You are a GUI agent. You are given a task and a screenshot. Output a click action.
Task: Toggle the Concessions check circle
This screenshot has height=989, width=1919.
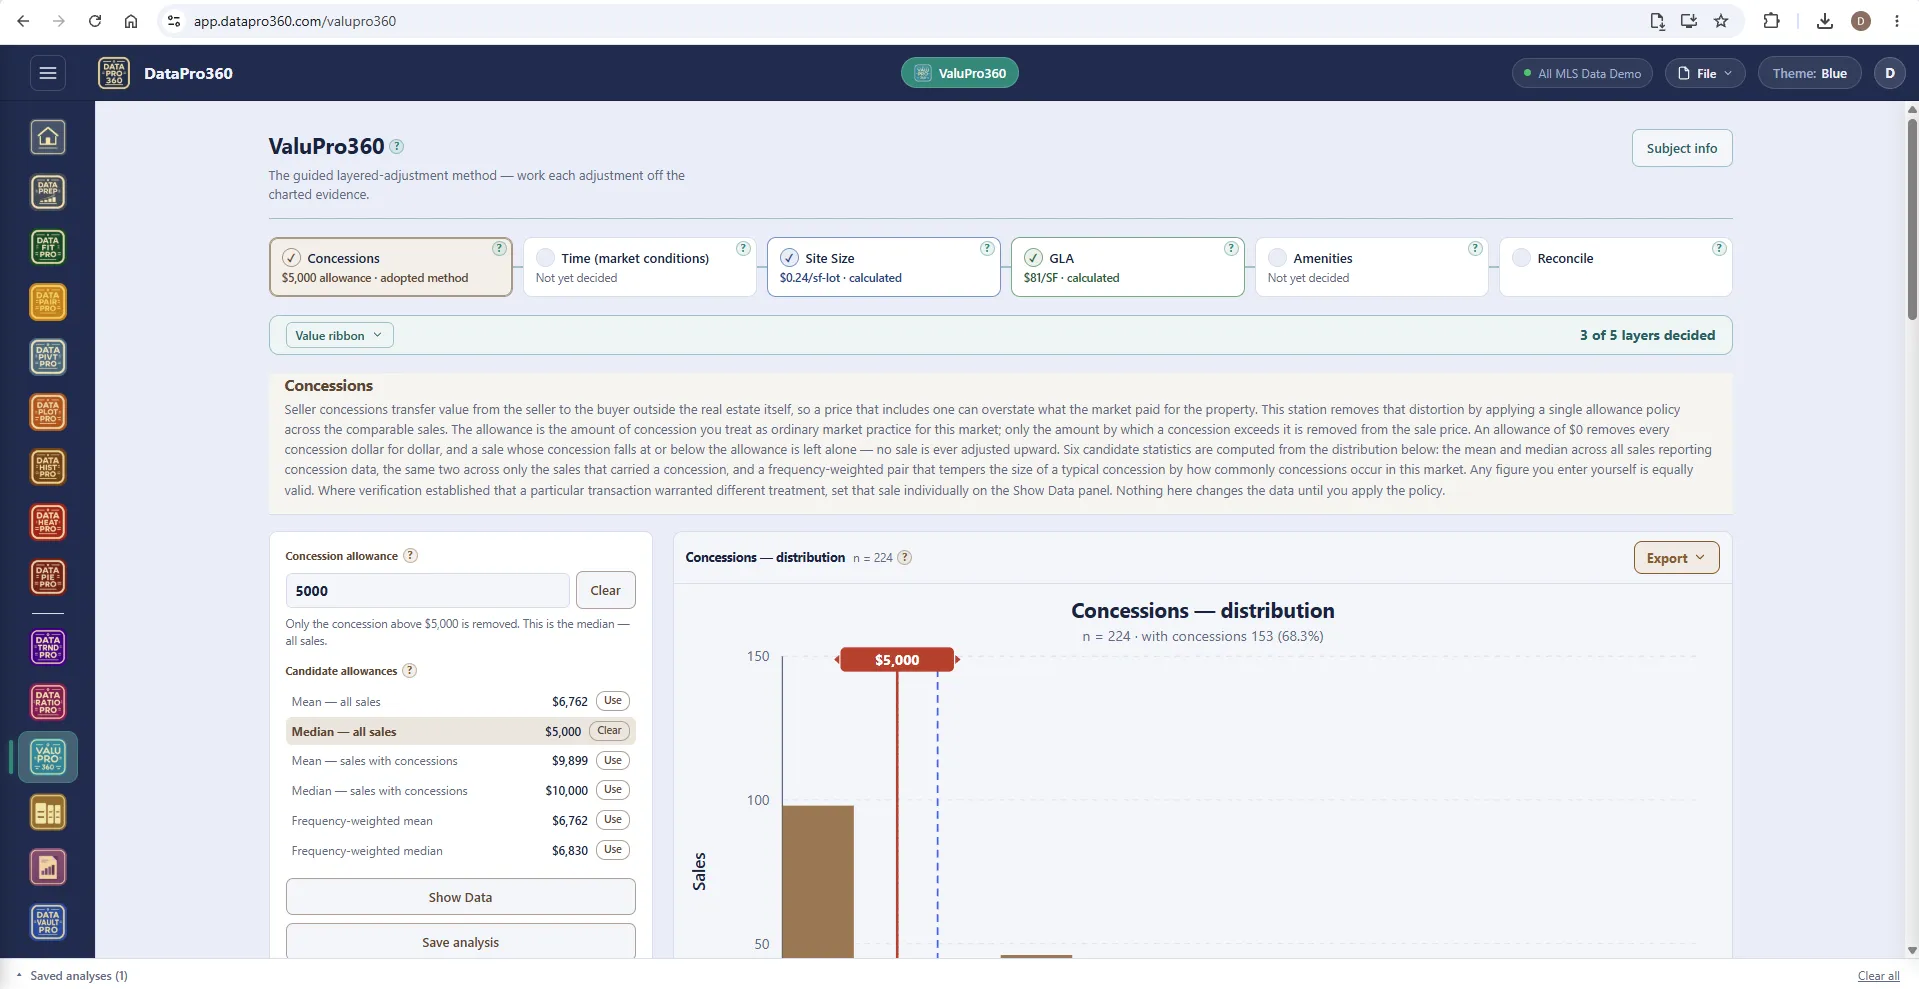point(291,258)
